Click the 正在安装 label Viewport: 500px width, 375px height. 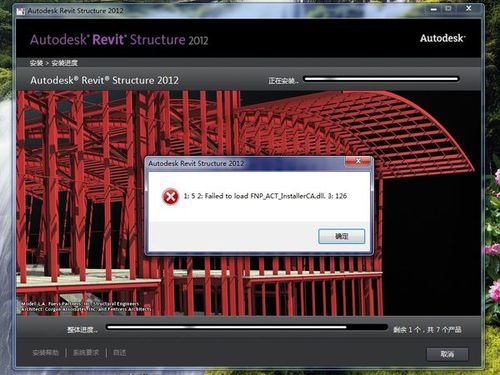click(x=283, y=81)
